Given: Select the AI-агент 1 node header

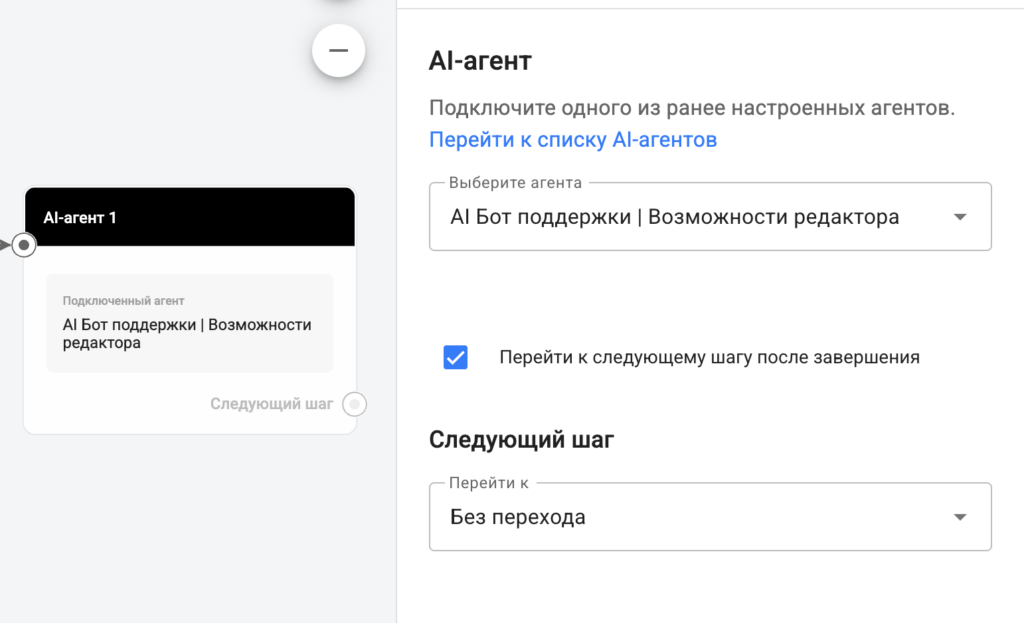Looking at the screenshot, I should [x=189, y=217].
